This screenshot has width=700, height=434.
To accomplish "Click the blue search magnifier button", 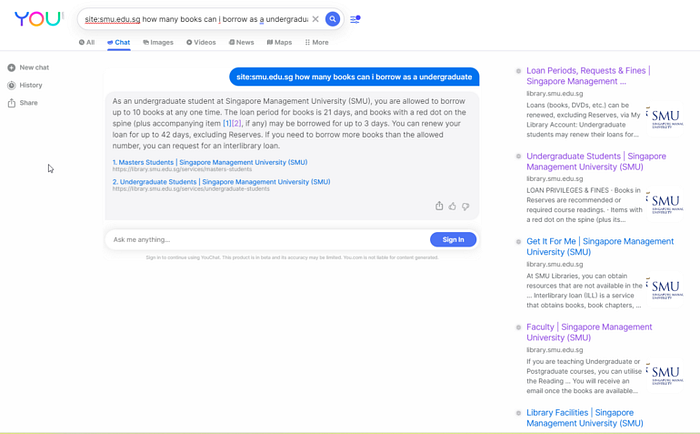I will tap(333, 19).
